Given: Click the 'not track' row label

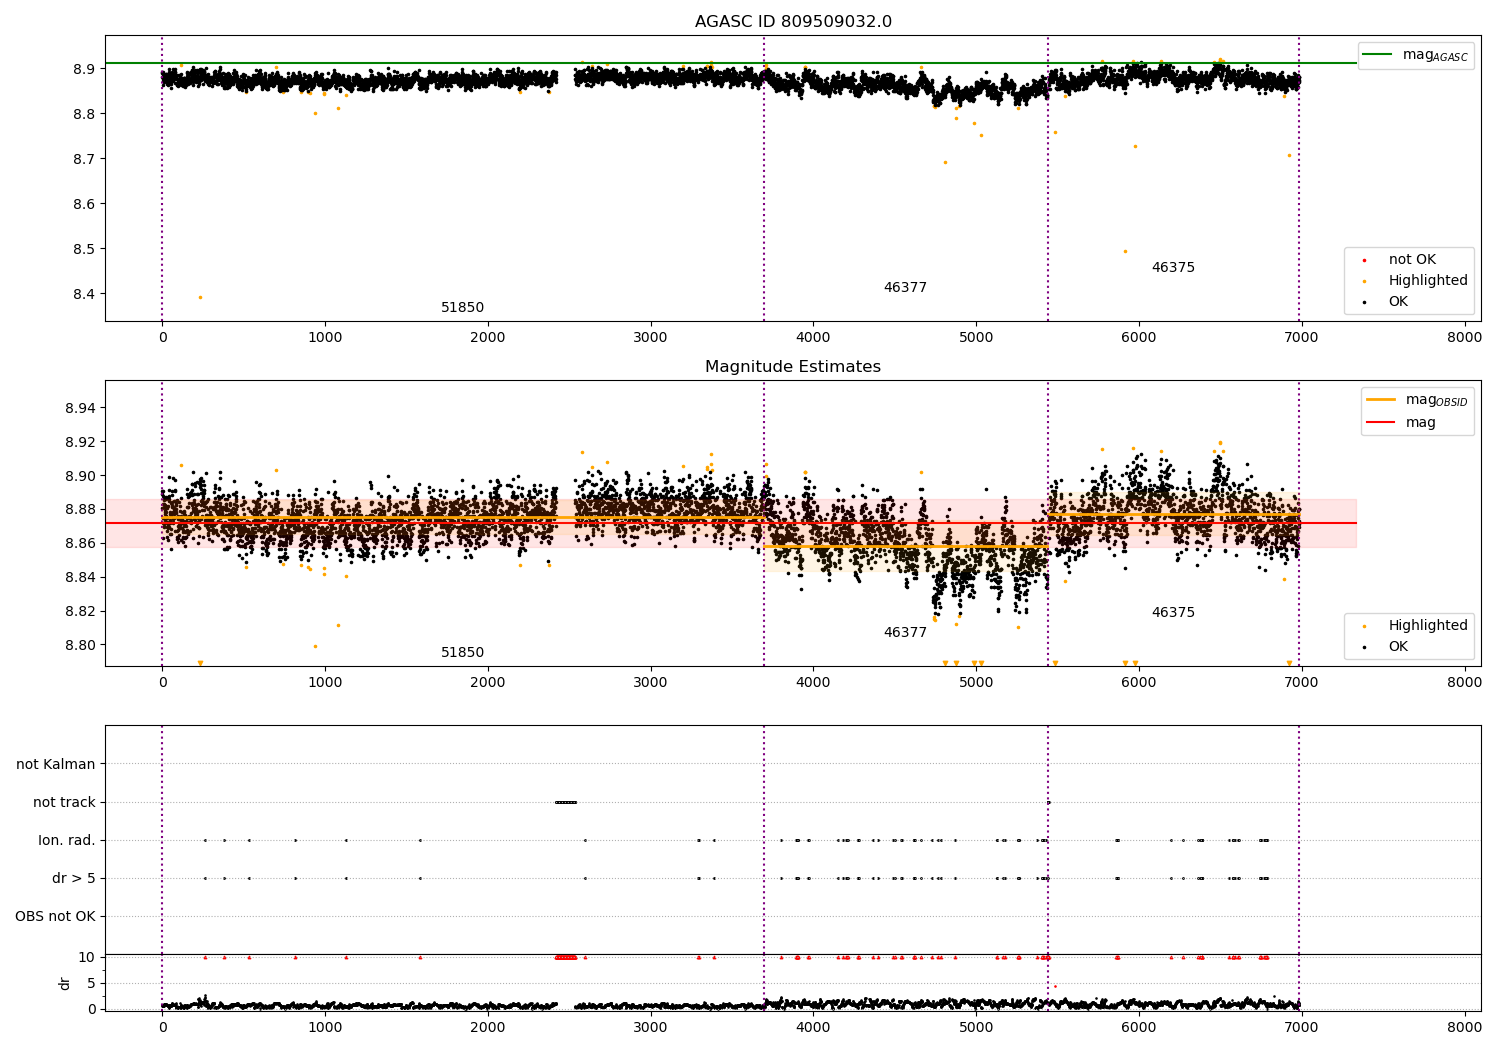Looking at the screenshot, I should tap(64, 803).
